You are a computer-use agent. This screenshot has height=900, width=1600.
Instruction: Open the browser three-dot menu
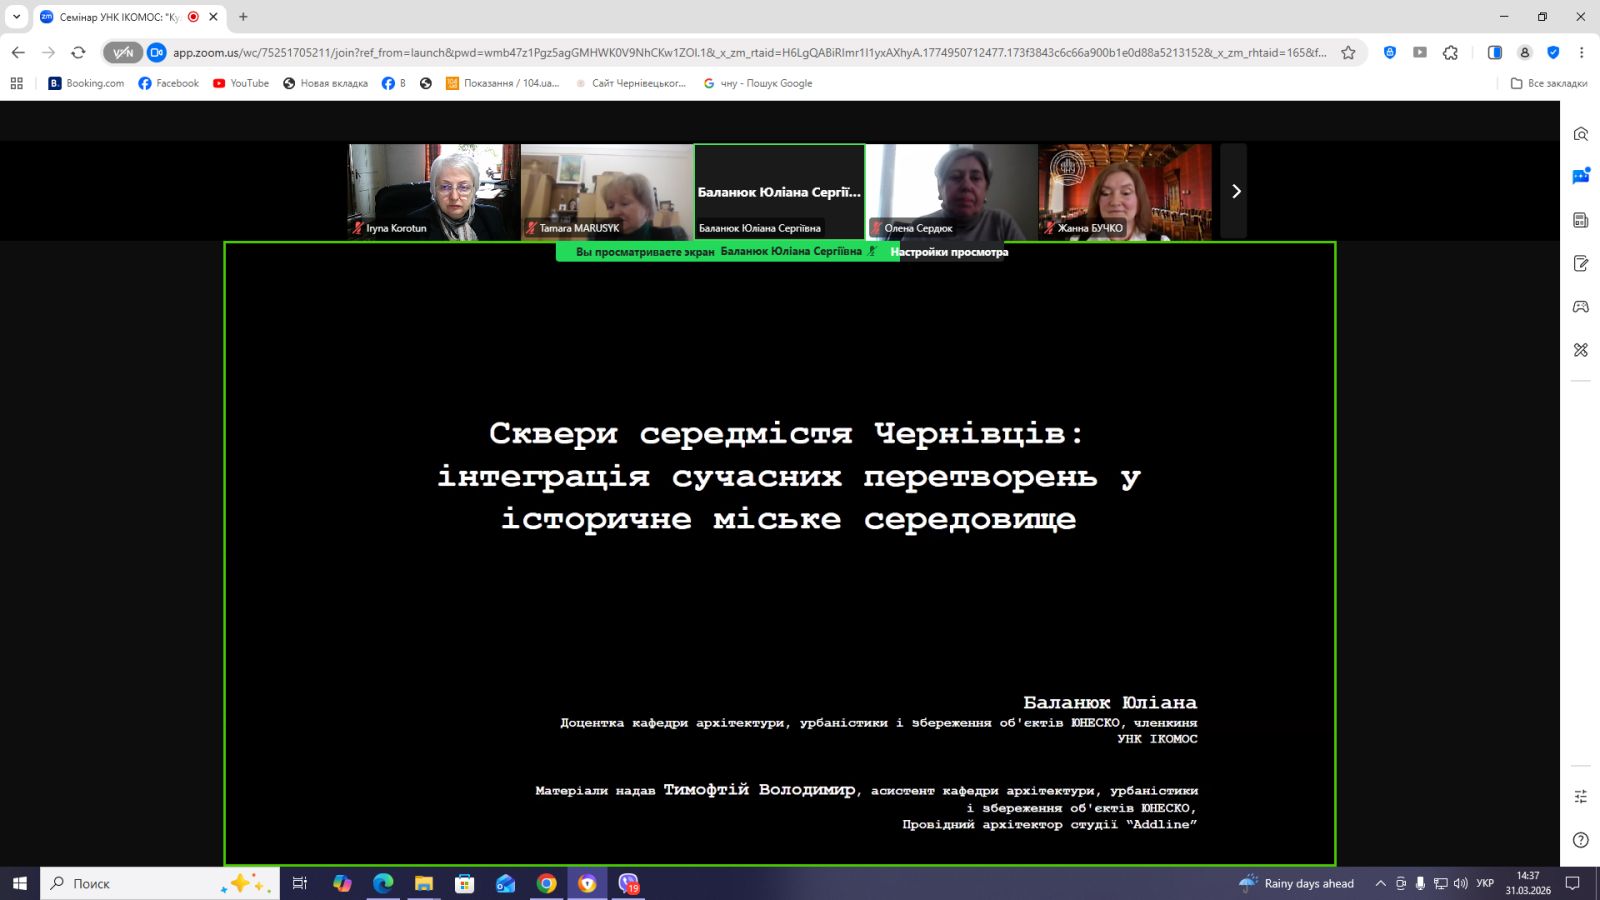[x=1582, y=53]
